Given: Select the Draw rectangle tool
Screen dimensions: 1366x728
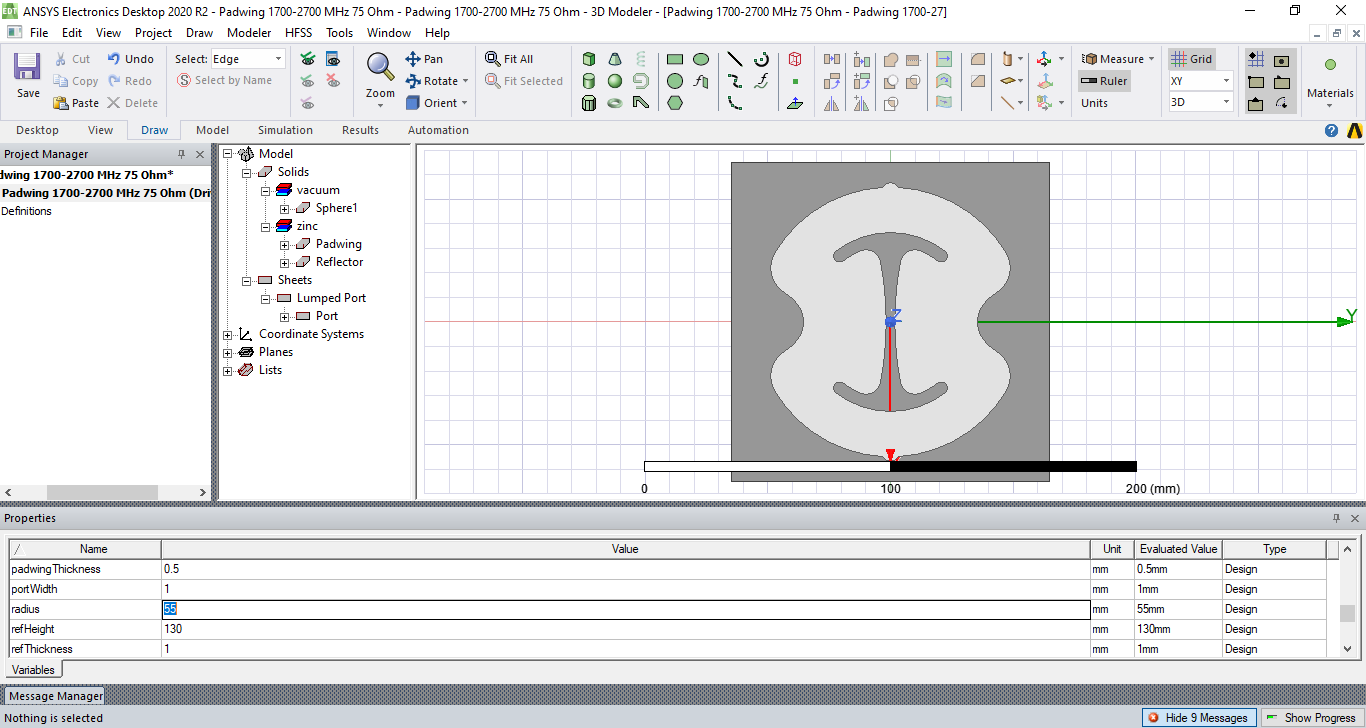Looking at the screenshot, I should coord(675,59).
